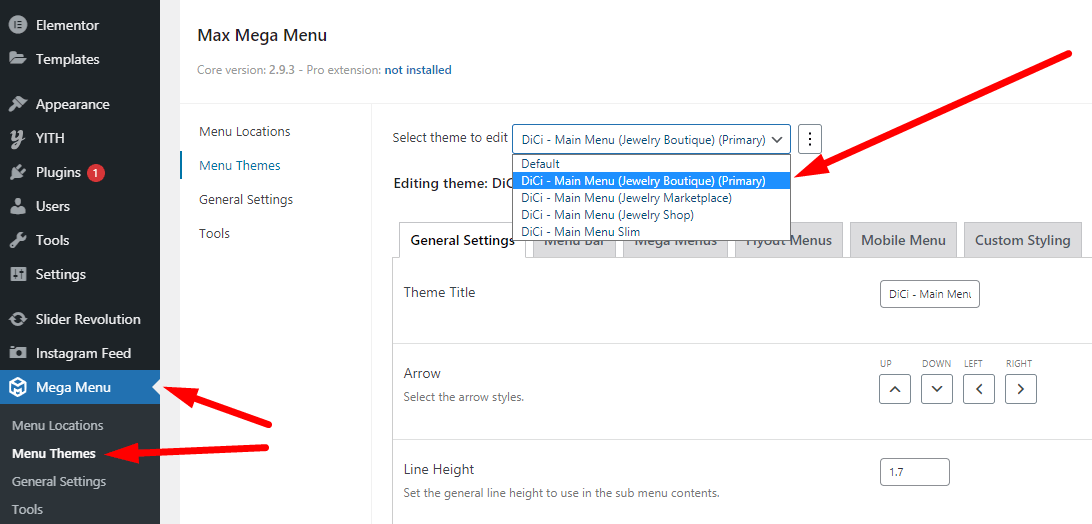Click the 'not installed' Pro extension link
The height and width of the screenshot is (524, 1092).
418,70
